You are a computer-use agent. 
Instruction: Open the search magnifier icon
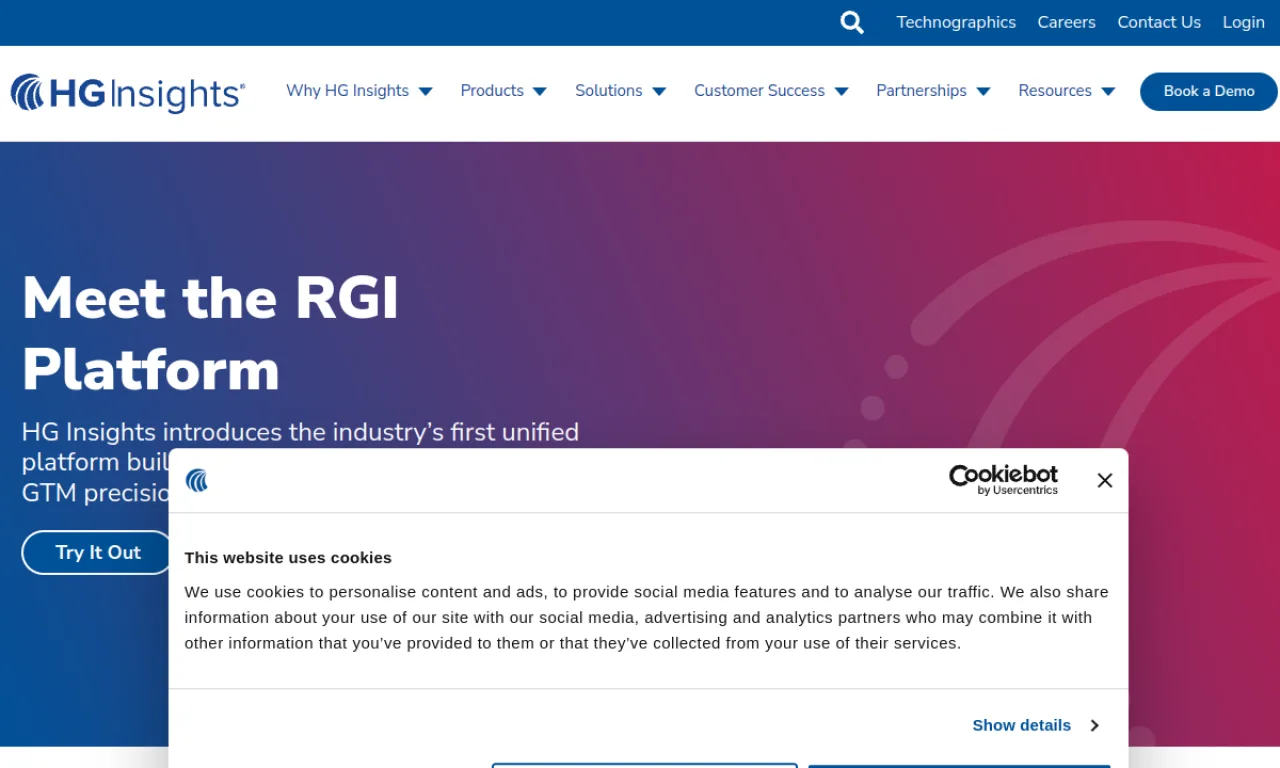coord(852,22)
